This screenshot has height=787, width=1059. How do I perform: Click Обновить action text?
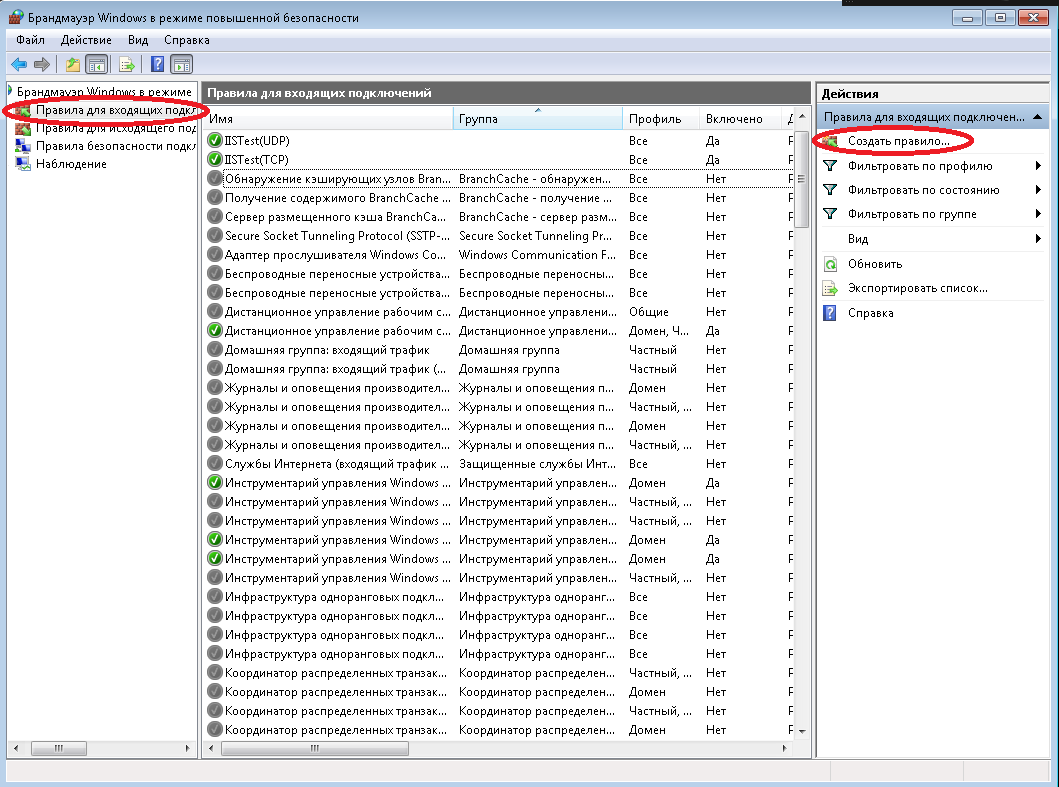(875, 264)
